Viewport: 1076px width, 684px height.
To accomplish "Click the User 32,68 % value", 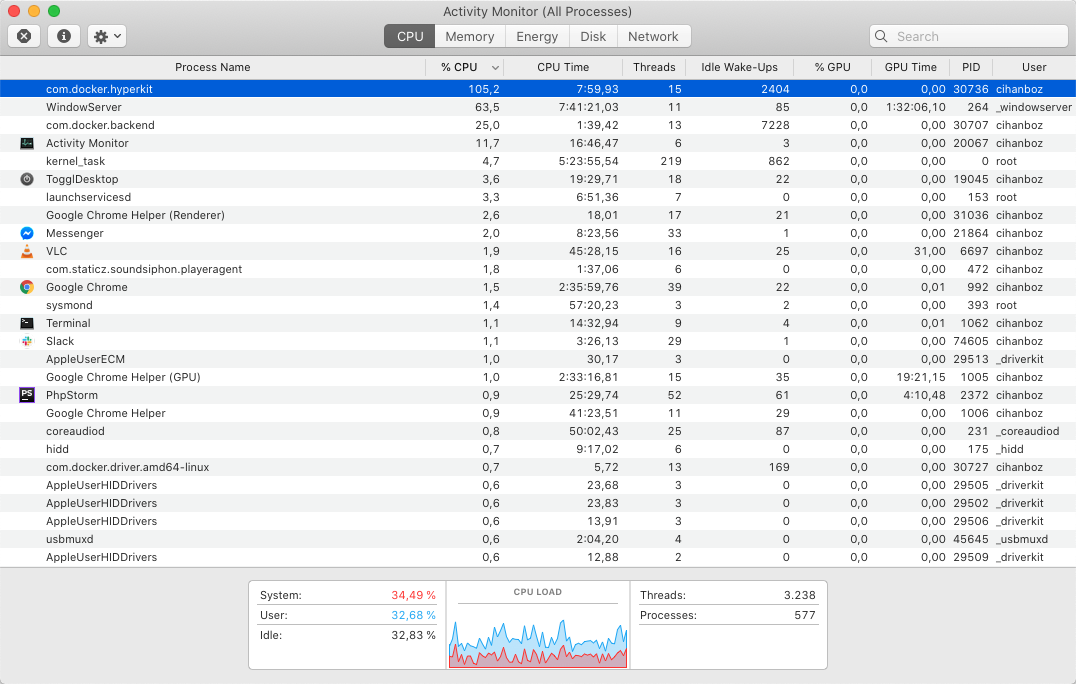I will (413, 615).
